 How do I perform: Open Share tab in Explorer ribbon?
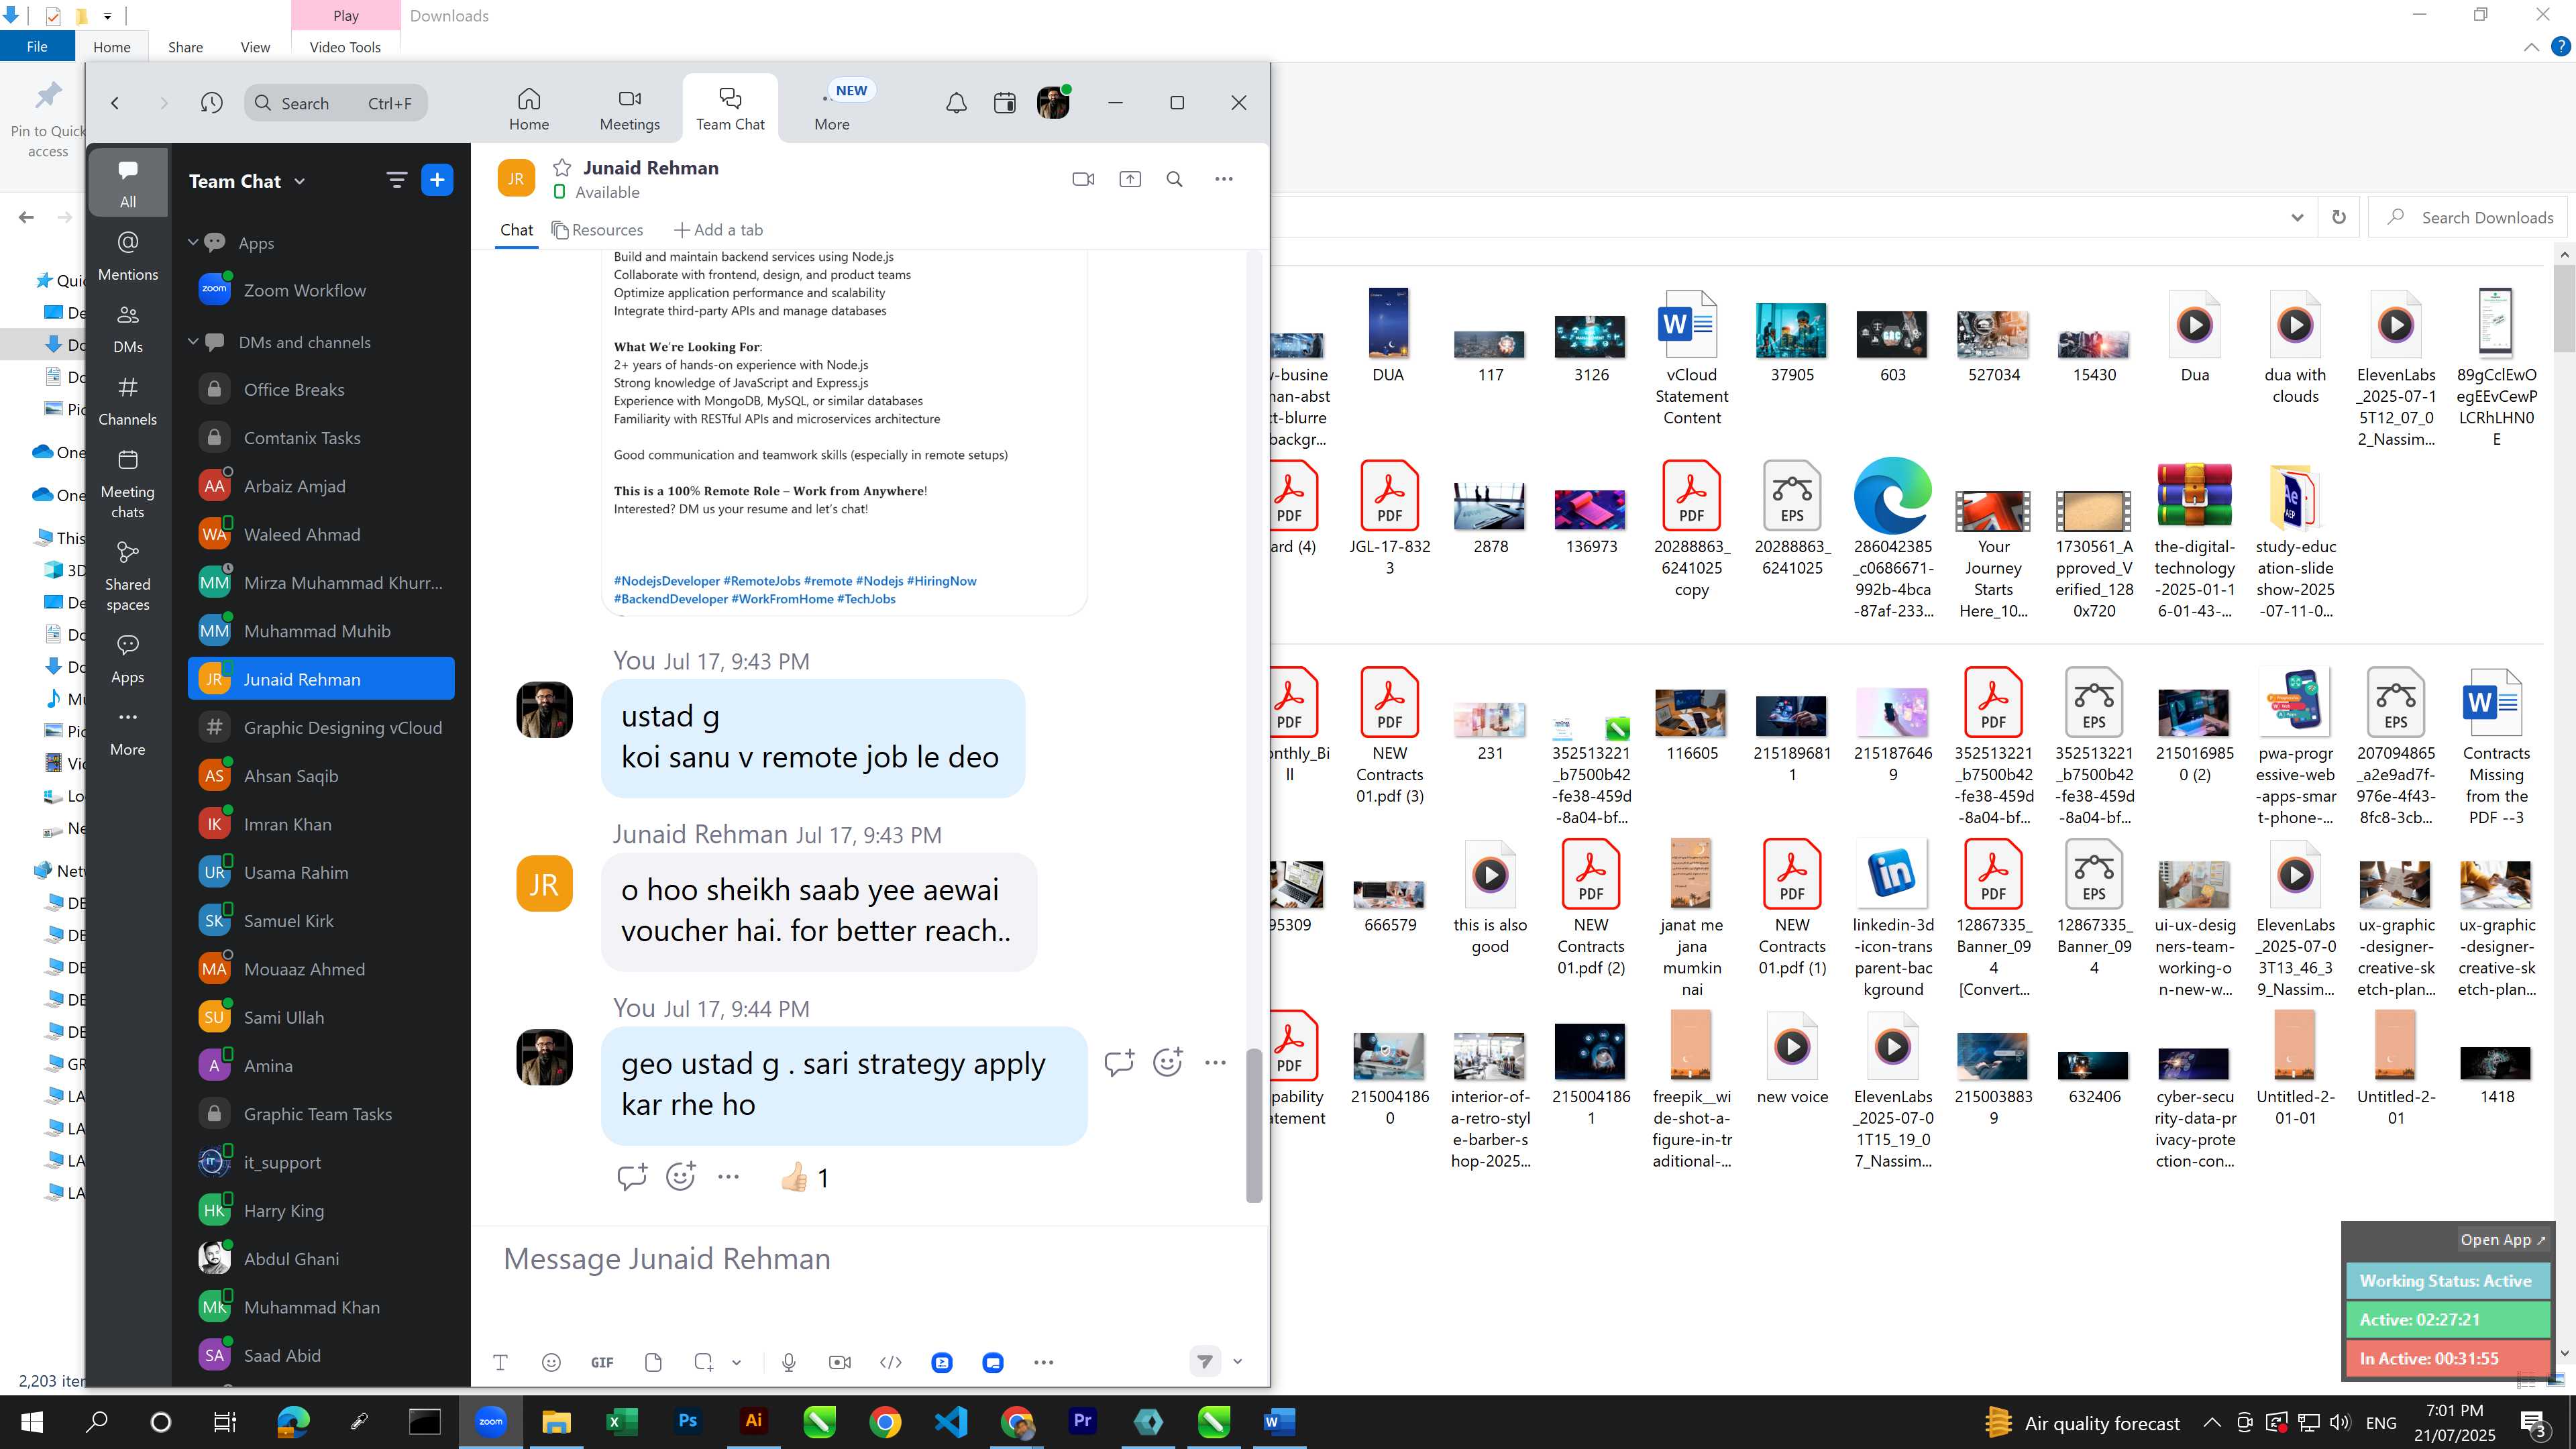click(185, 47)
